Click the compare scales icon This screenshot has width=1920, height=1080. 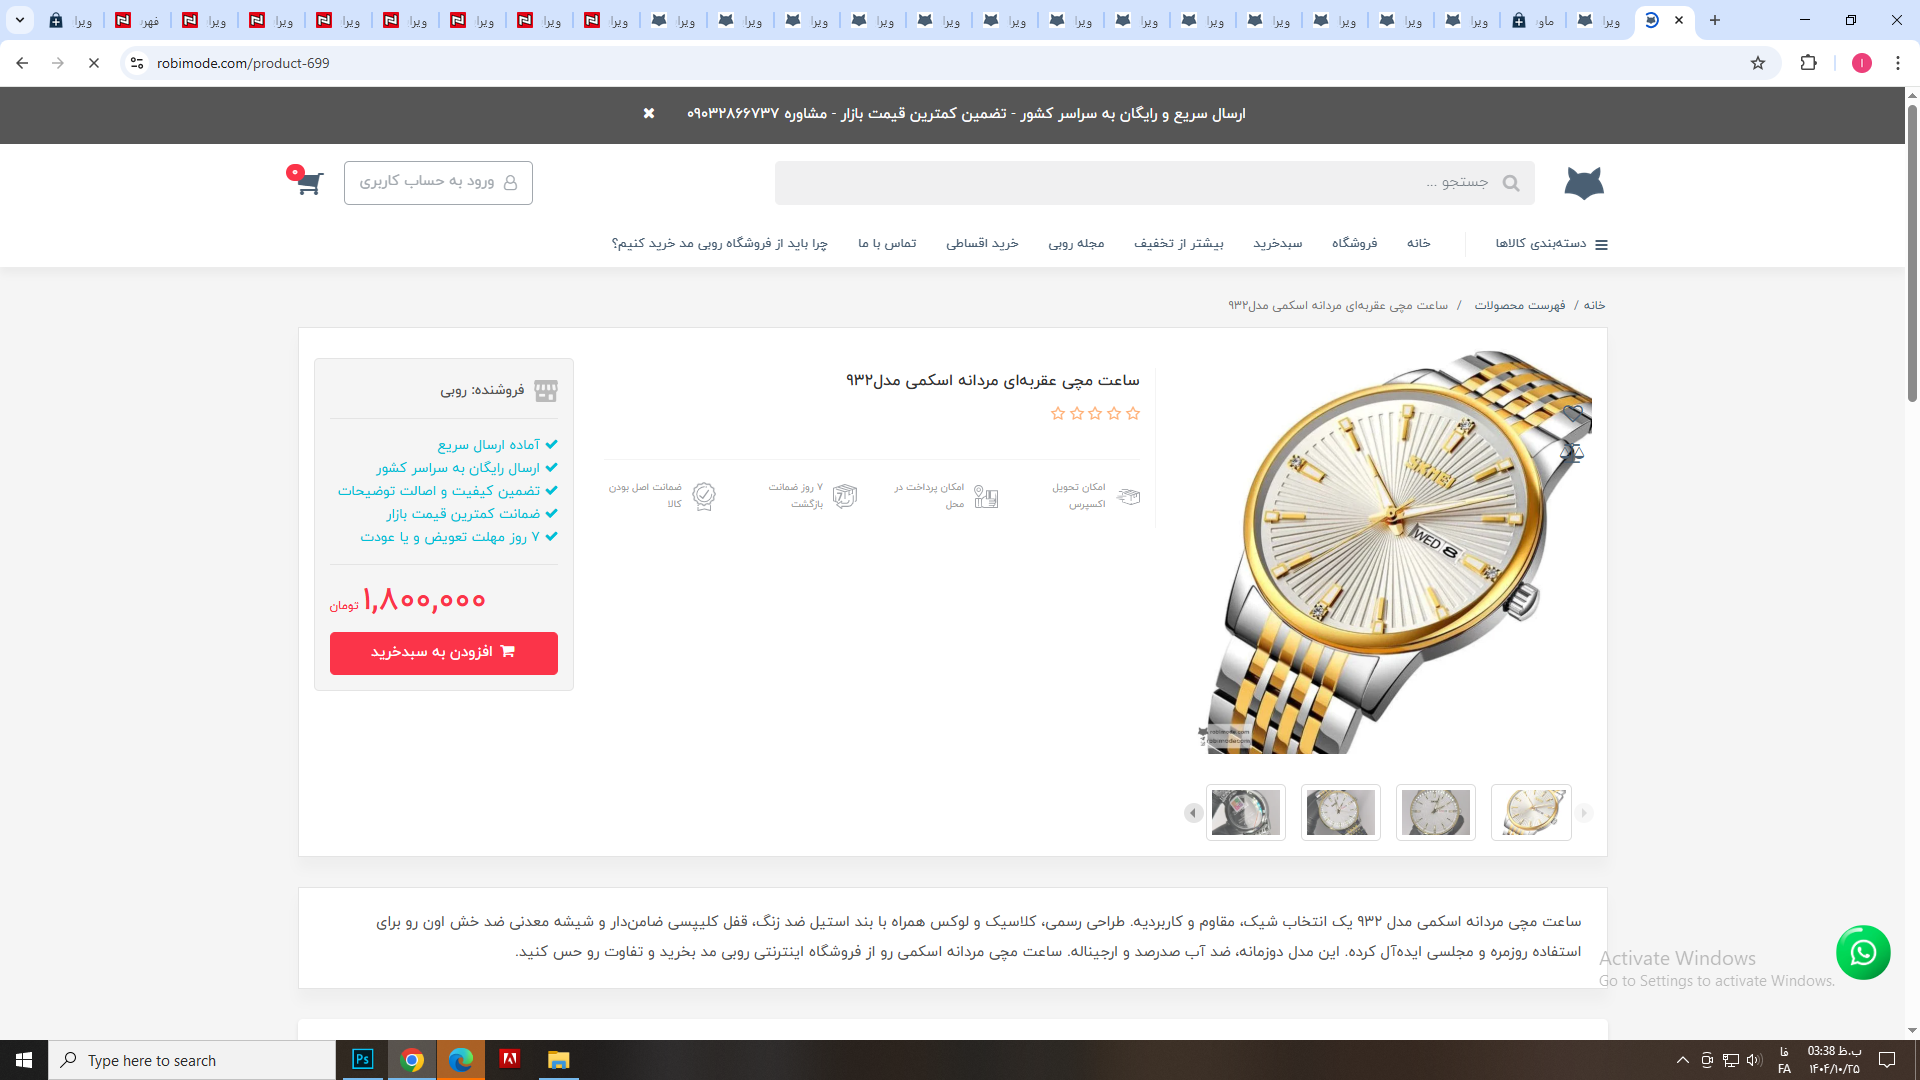1572,453
